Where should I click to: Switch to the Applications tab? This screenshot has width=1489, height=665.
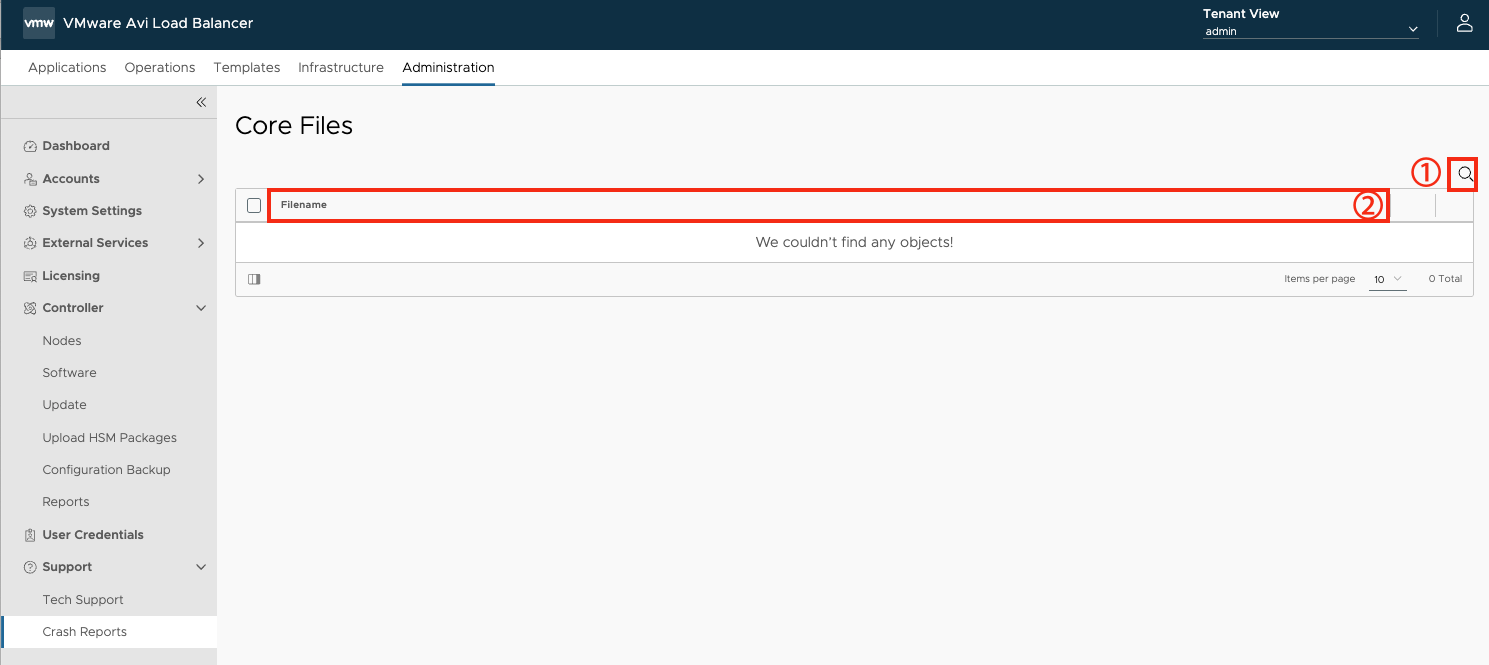[x=67, y=68]
